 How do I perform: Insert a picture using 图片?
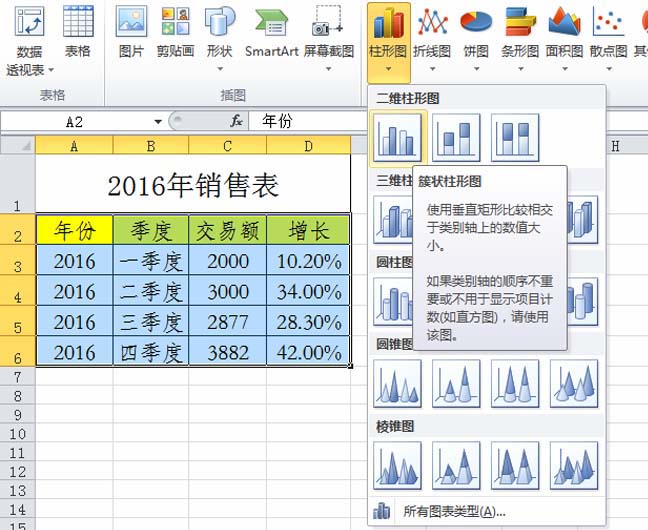point(131,32)
